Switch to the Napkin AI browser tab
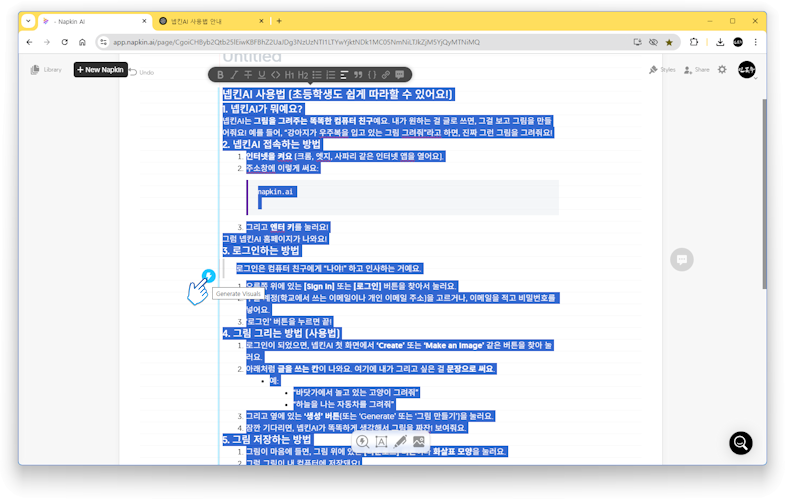Image resolution: width=785 pixels, height=499 pixels. point(95,21)
